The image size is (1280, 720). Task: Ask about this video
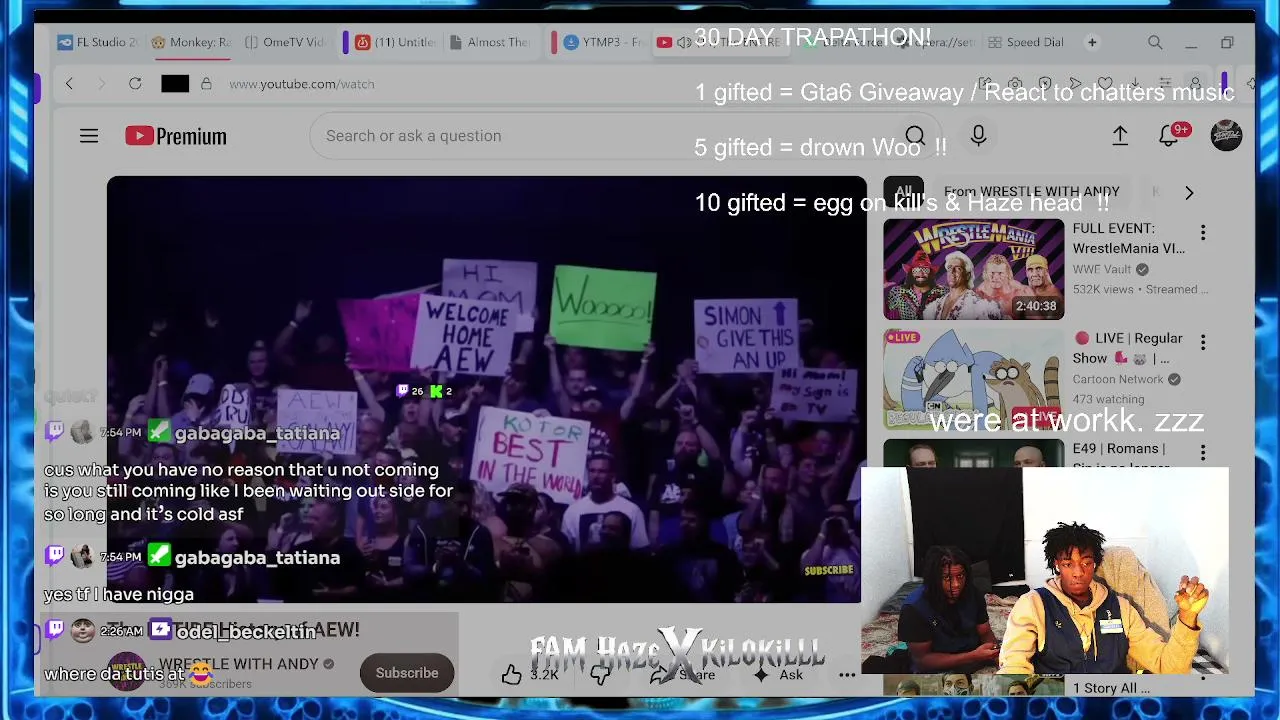coord(778,675)
